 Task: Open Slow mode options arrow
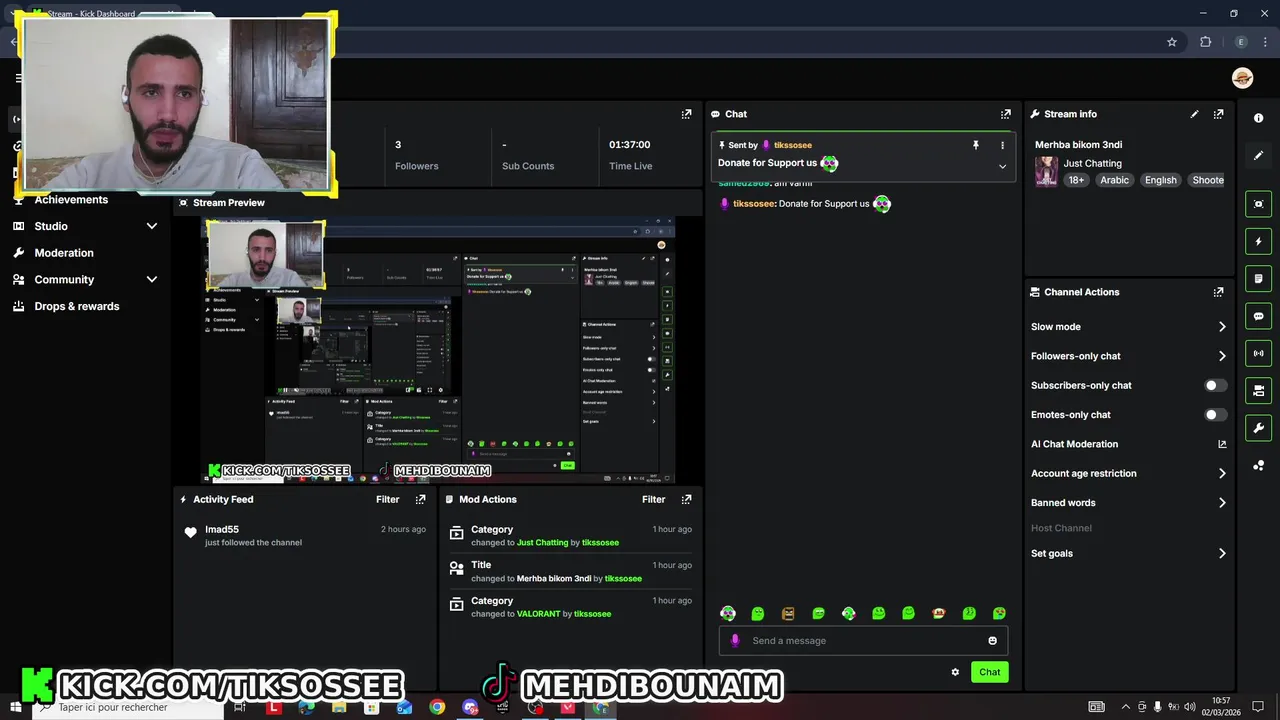1222,327
